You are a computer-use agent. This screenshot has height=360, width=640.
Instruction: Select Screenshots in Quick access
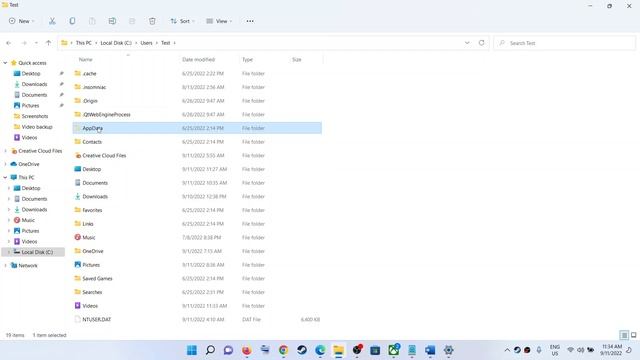click(x=35, y=116)
